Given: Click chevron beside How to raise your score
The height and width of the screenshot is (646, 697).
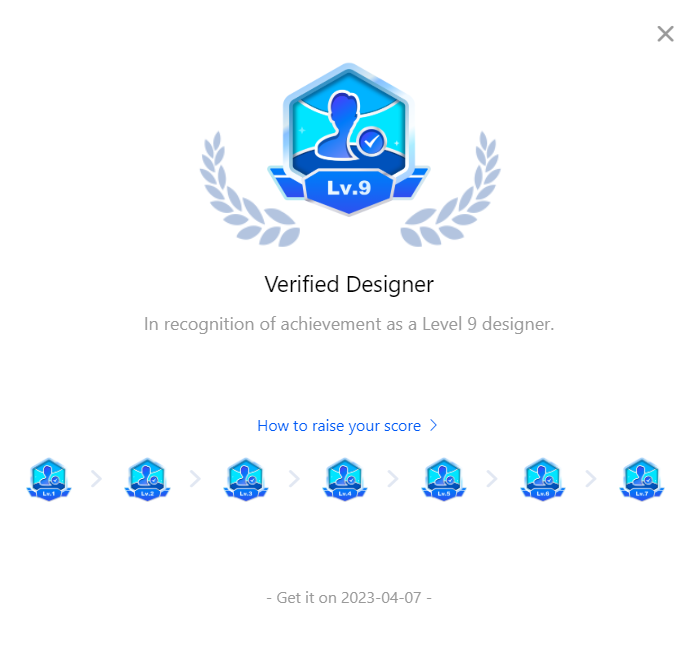Looking at the screenshot, I should pos(433,426).
